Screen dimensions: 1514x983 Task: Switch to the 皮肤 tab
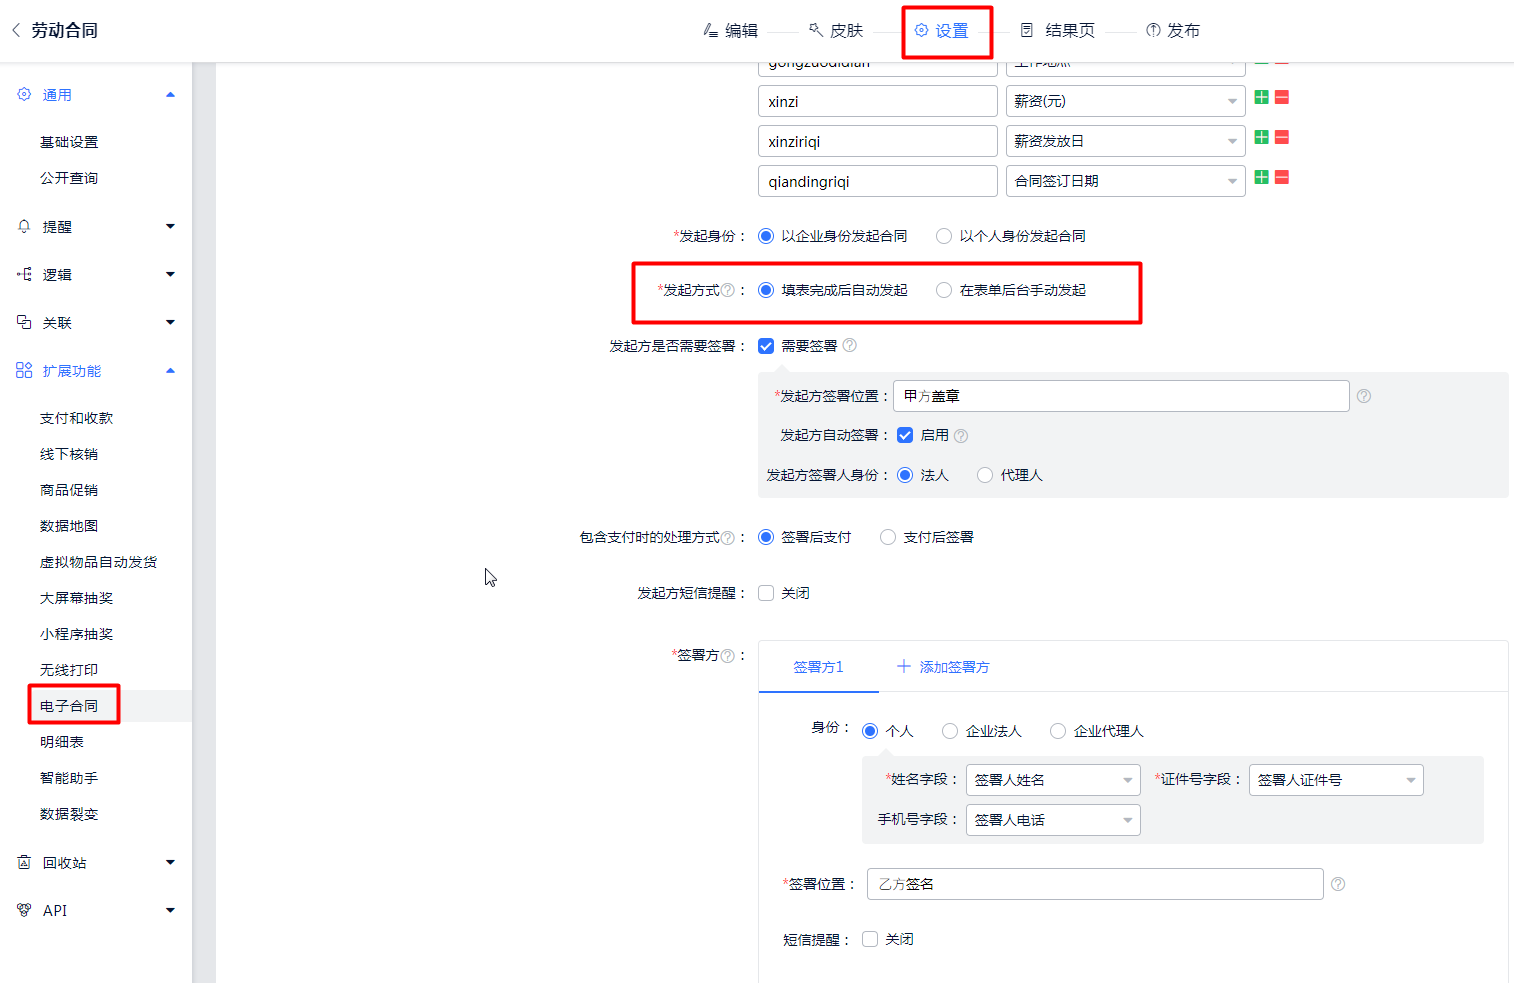(836, 30)
